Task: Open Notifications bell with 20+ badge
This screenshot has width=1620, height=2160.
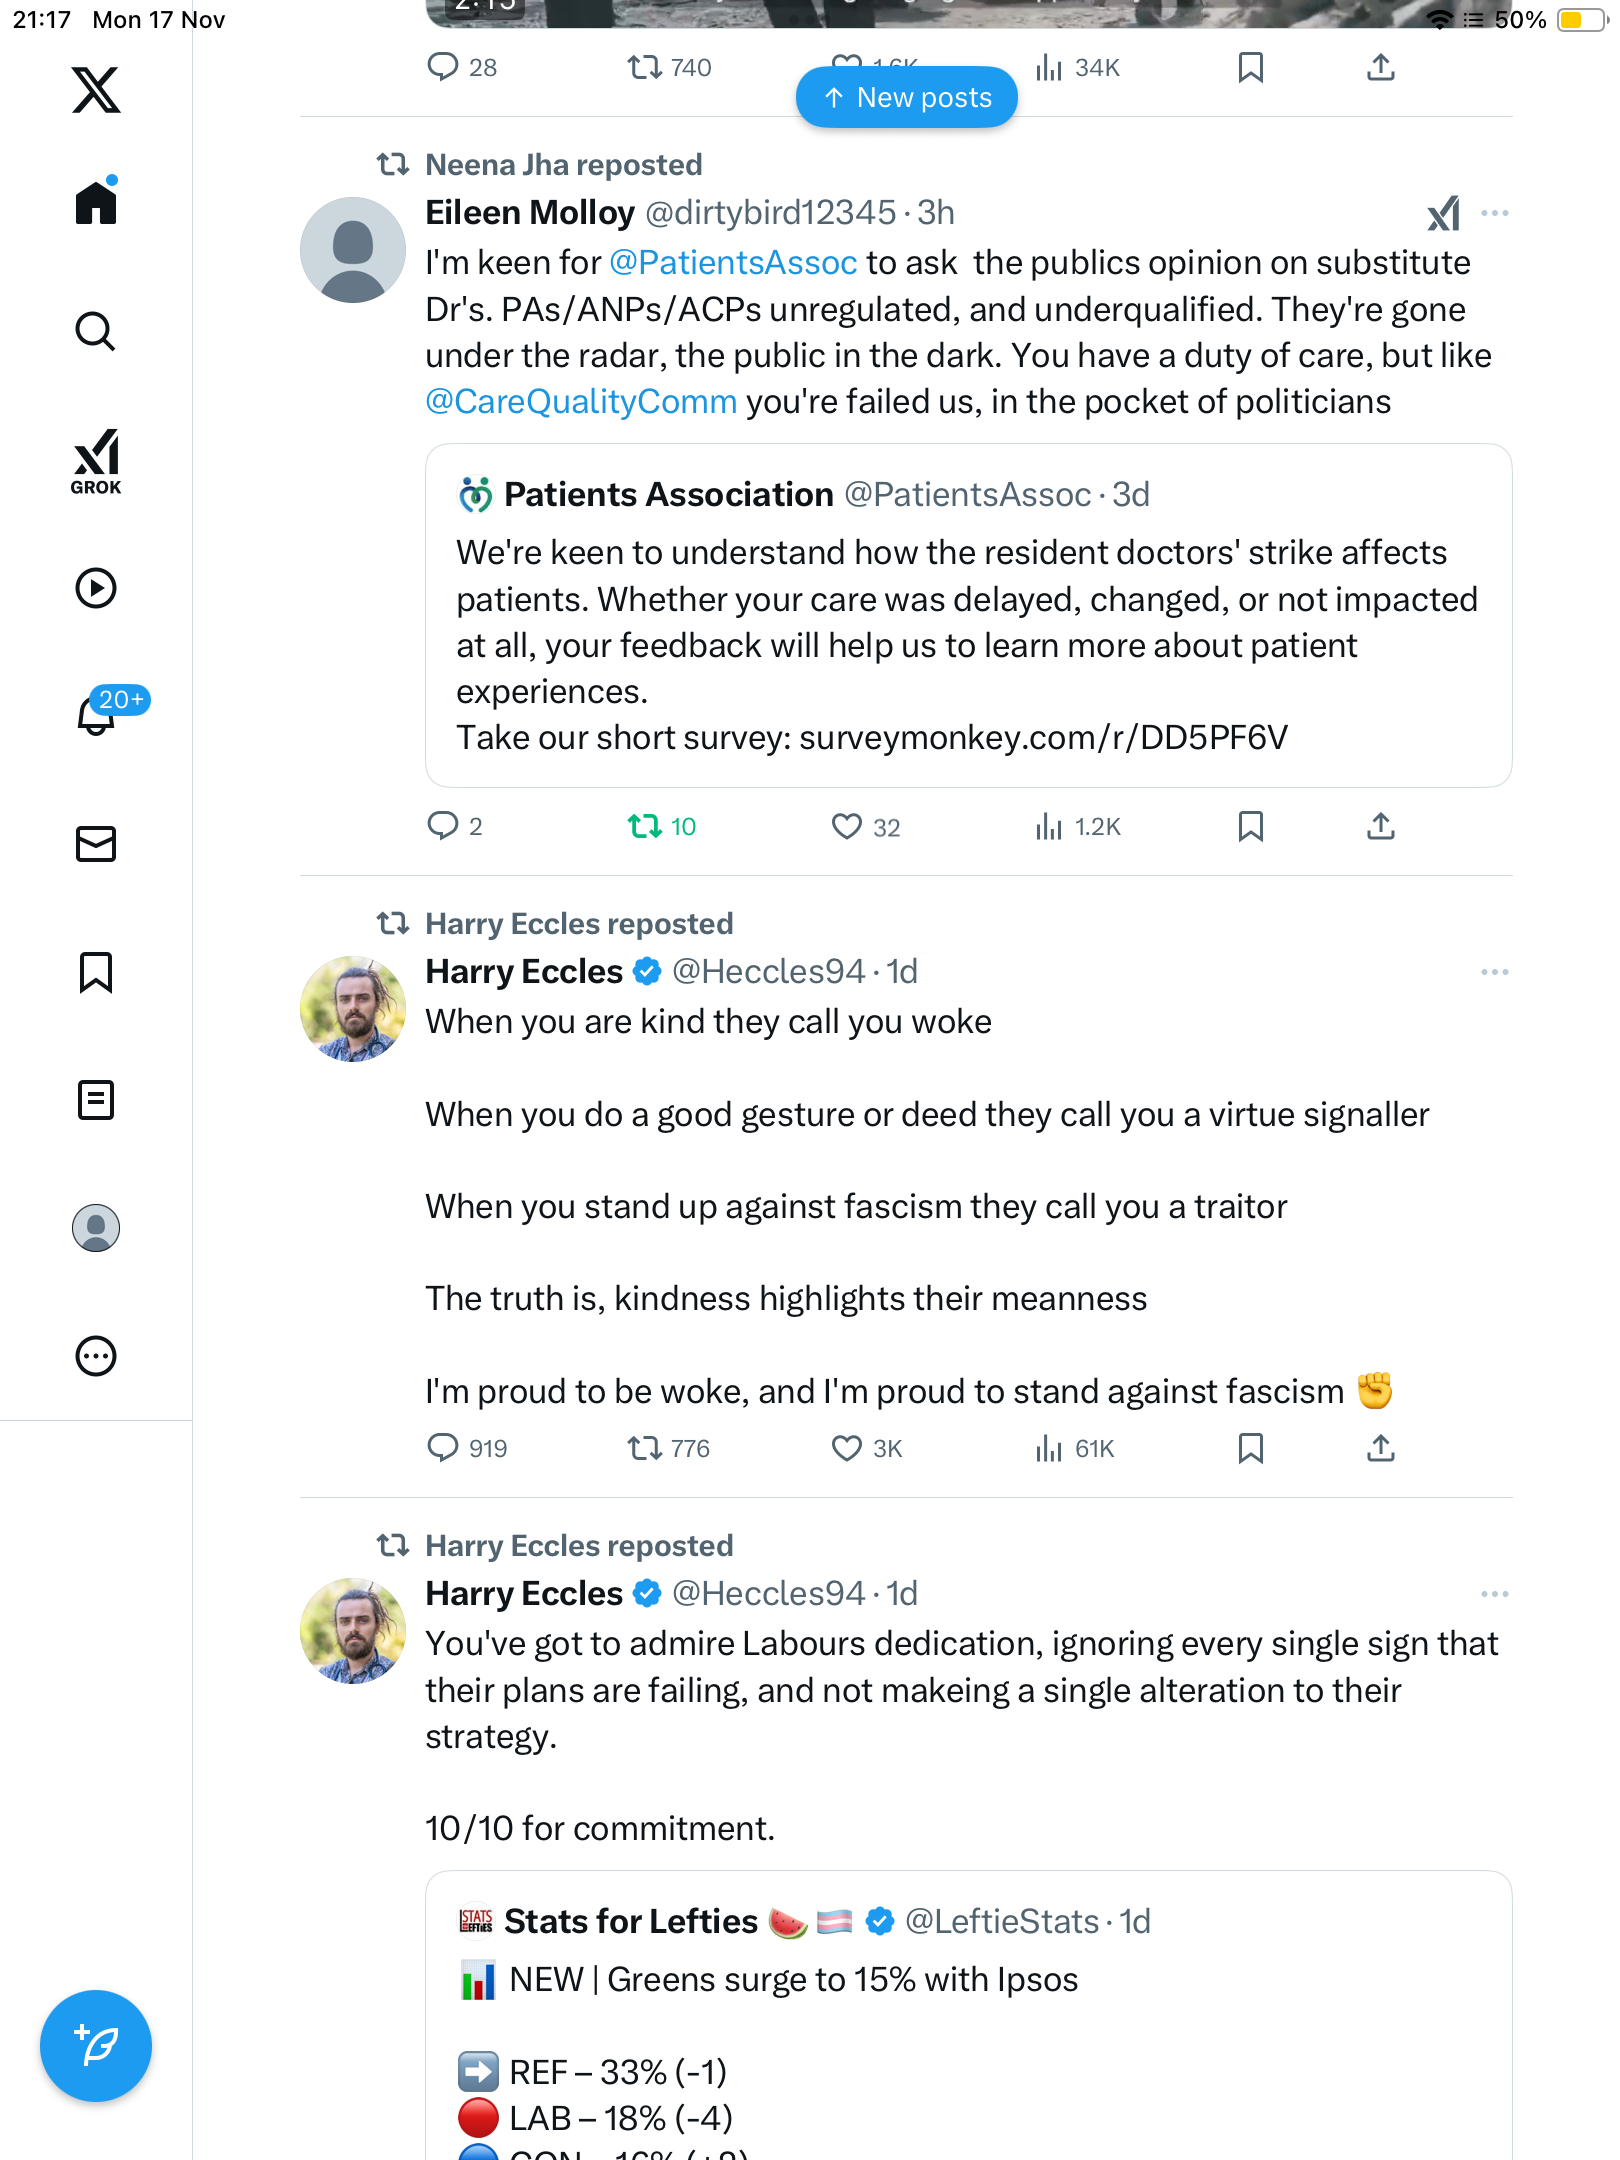Action: (x=97, y=714)
